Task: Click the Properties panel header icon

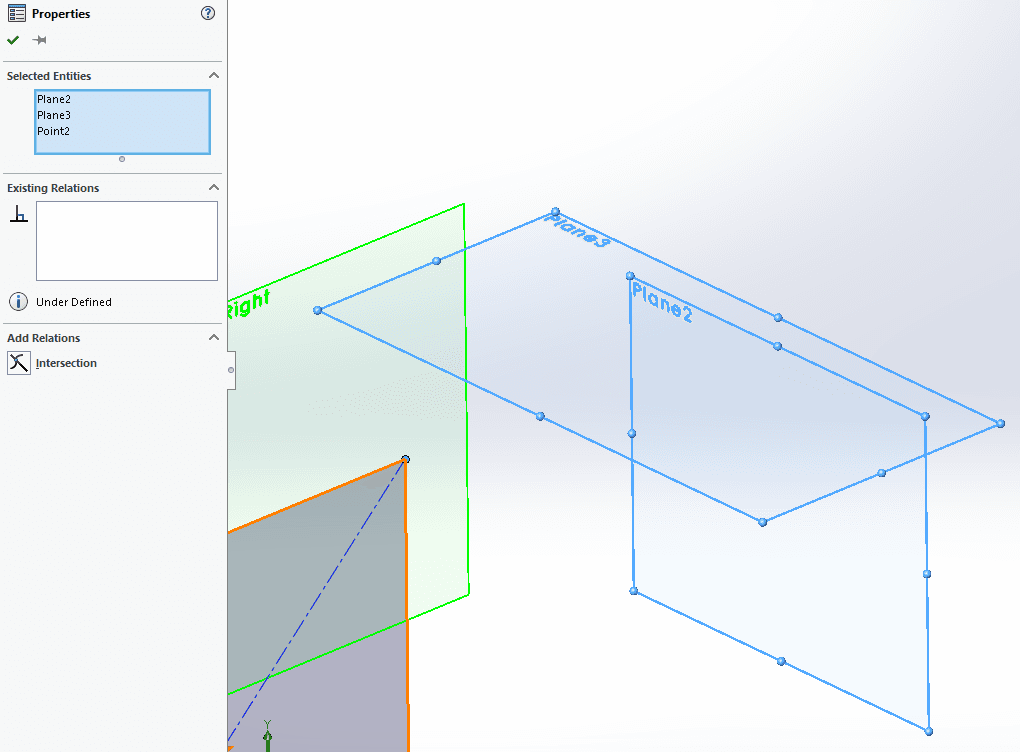Action: (17, 14)
